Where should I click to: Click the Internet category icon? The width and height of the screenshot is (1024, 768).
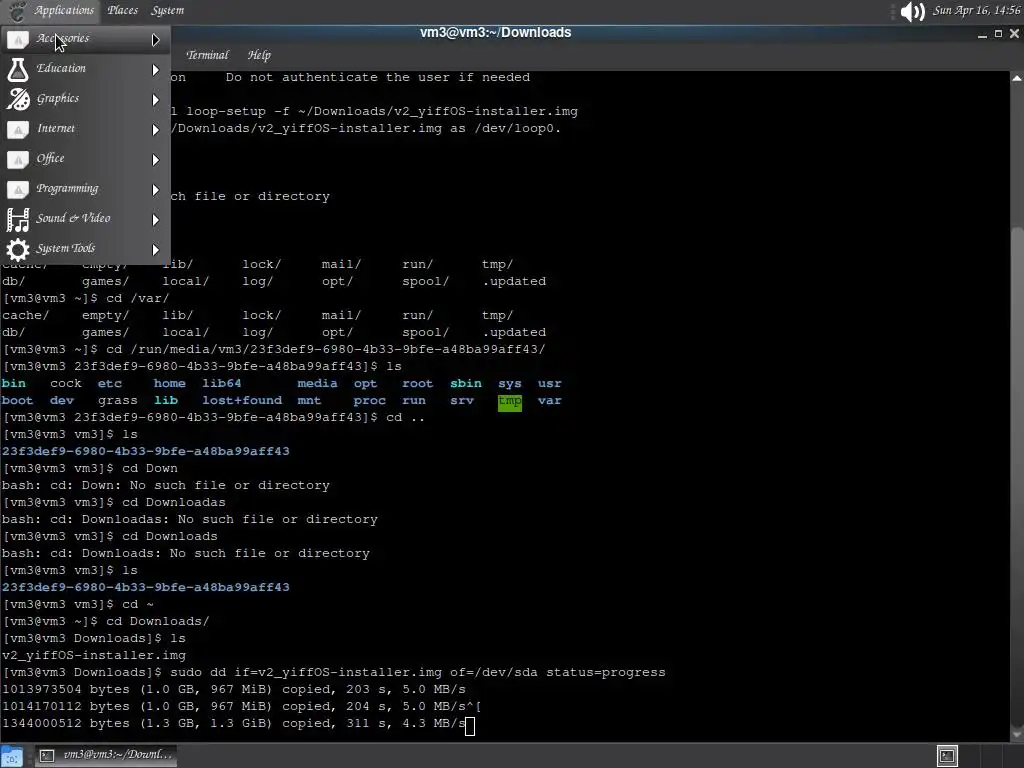tap(18, 129)
